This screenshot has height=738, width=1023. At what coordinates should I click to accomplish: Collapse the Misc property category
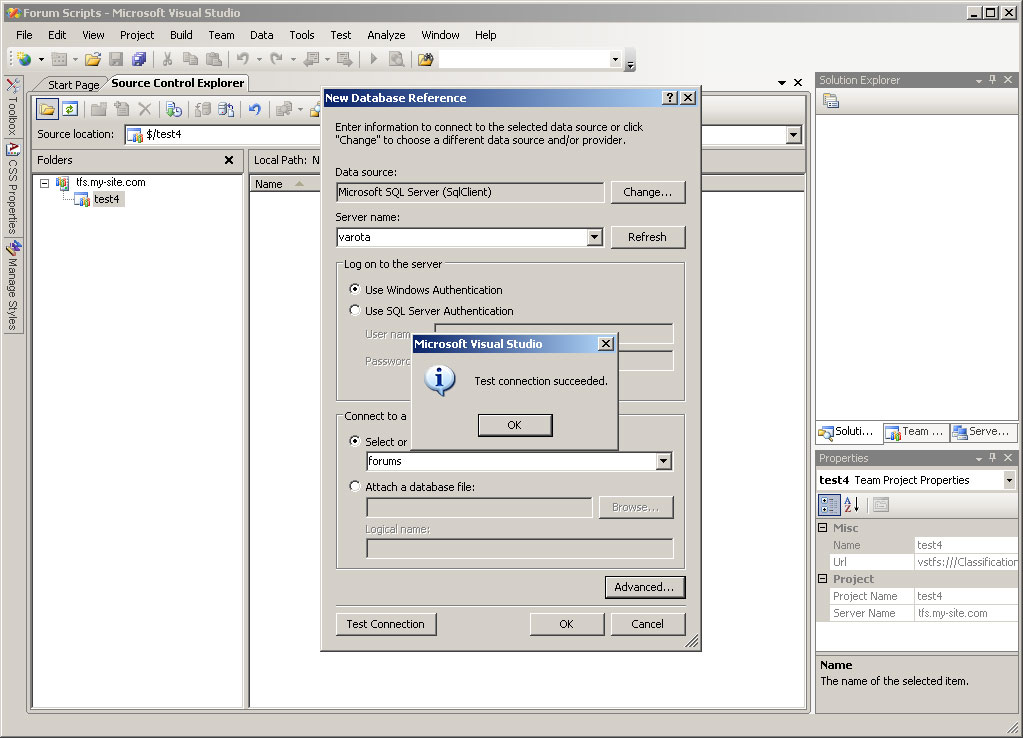823,527
